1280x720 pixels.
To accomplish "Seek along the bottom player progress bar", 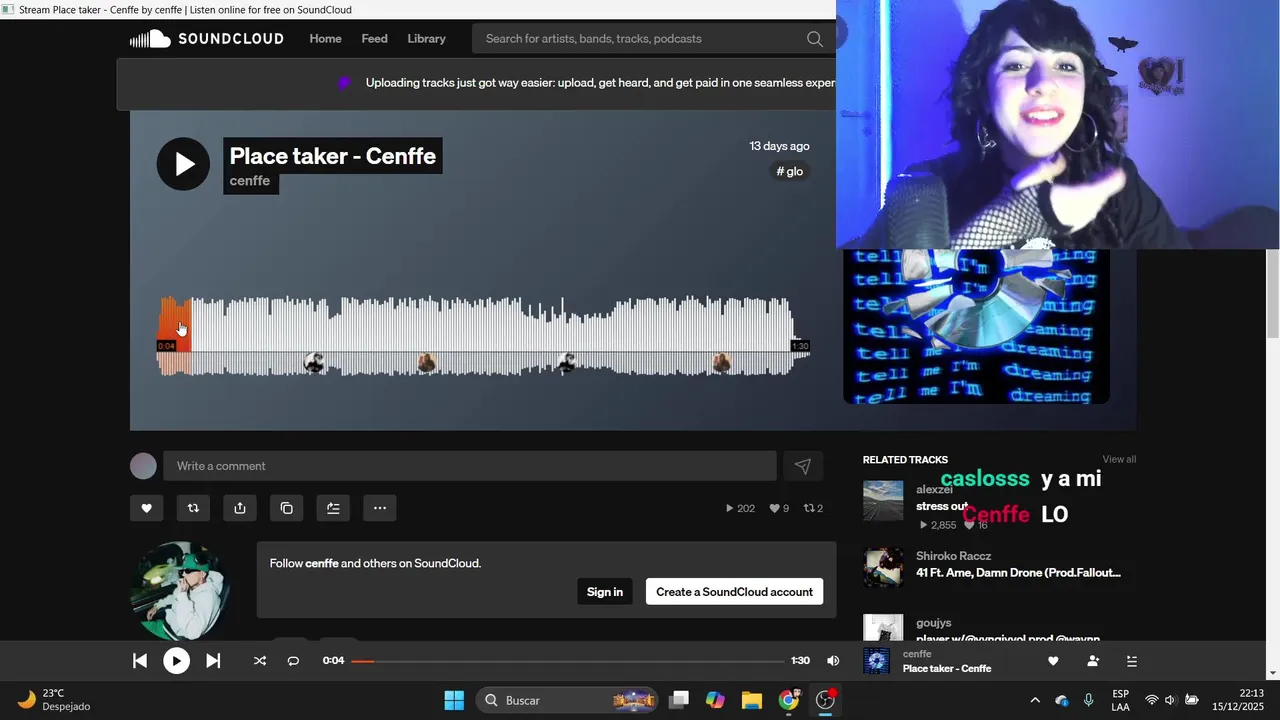I will 568,661.
